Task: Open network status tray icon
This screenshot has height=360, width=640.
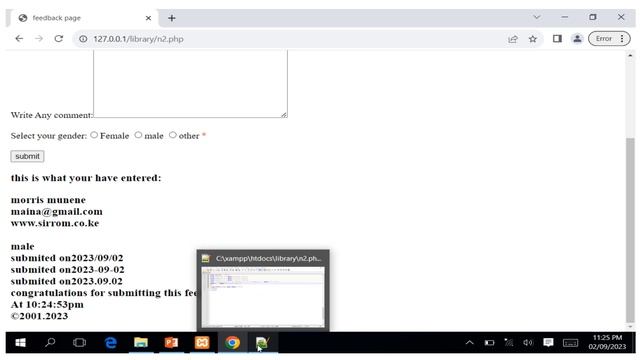Action: coord(509,342)
